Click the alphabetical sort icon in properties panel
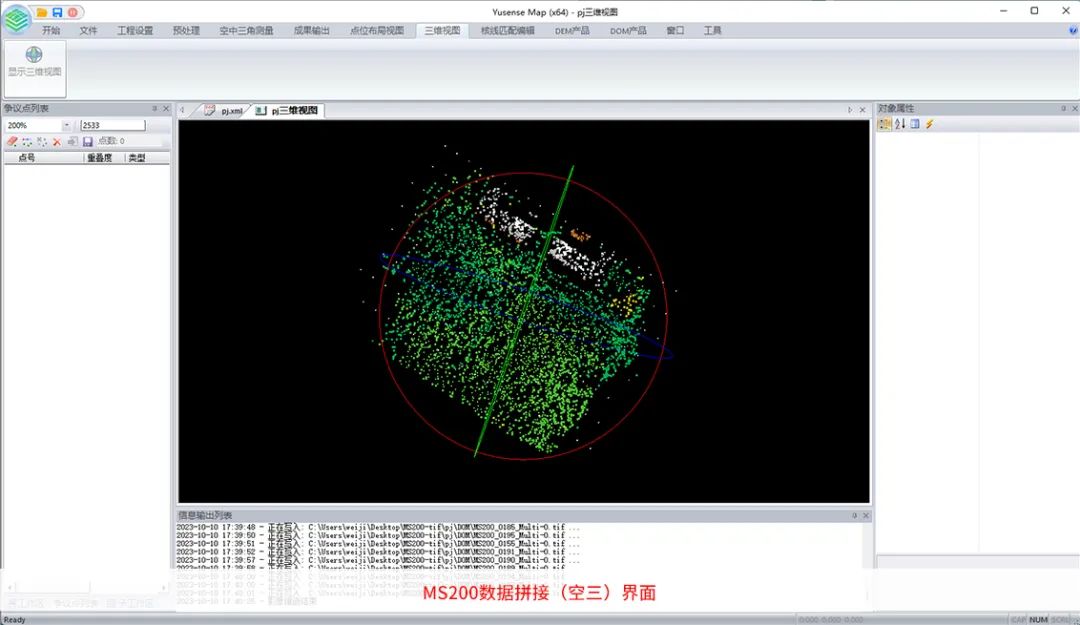This screenshot has width=1080, height=625. (x=899, y=124)
